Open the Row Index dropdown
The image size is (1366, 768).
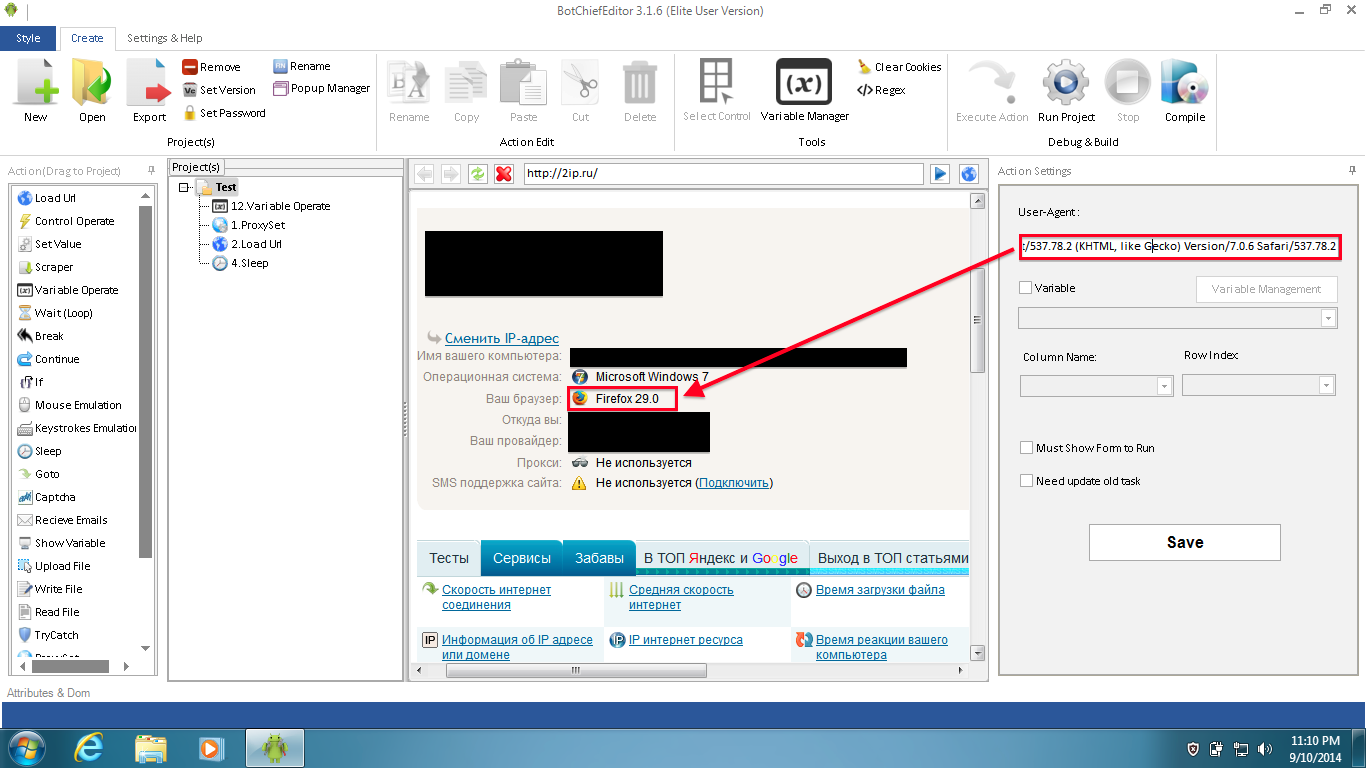pyautogui.click(x=1326, y=386)
